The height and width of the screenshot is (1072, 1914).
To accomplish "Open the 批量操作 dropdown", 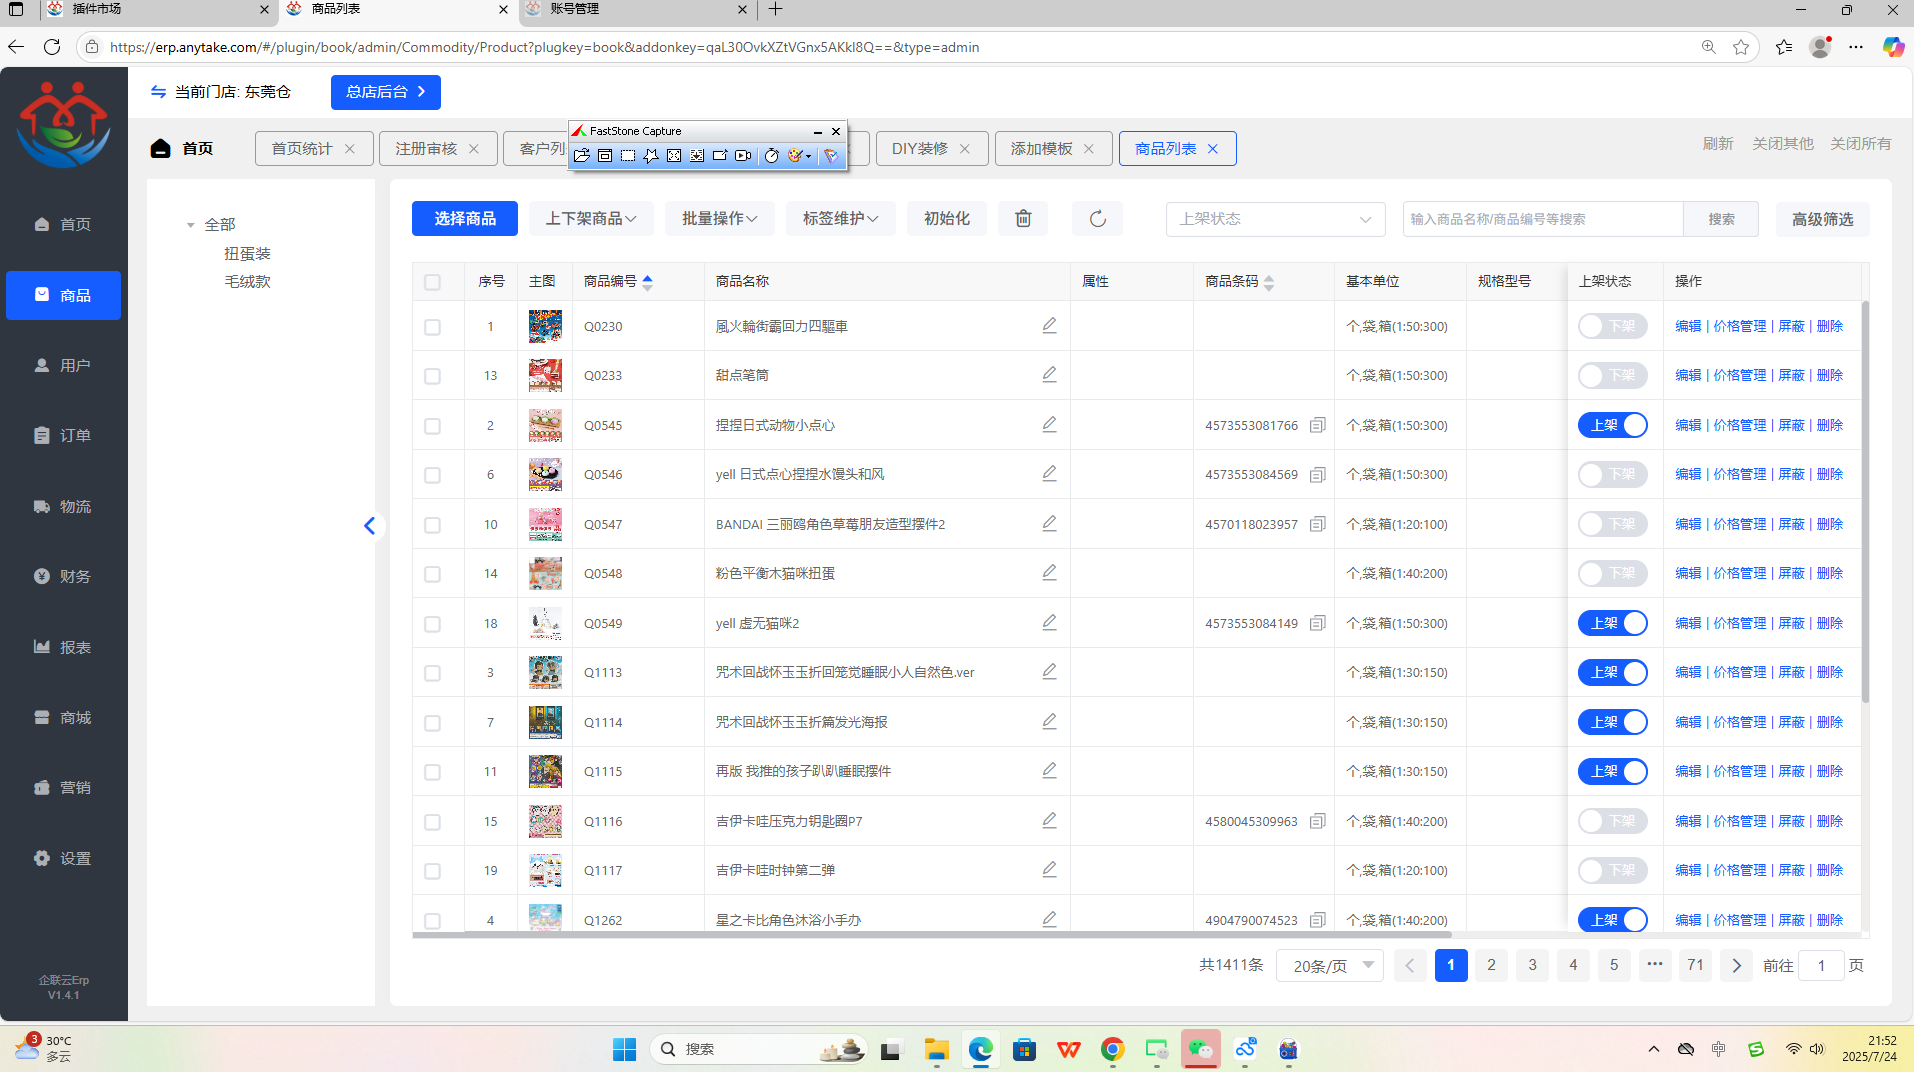I will [720, 218].
